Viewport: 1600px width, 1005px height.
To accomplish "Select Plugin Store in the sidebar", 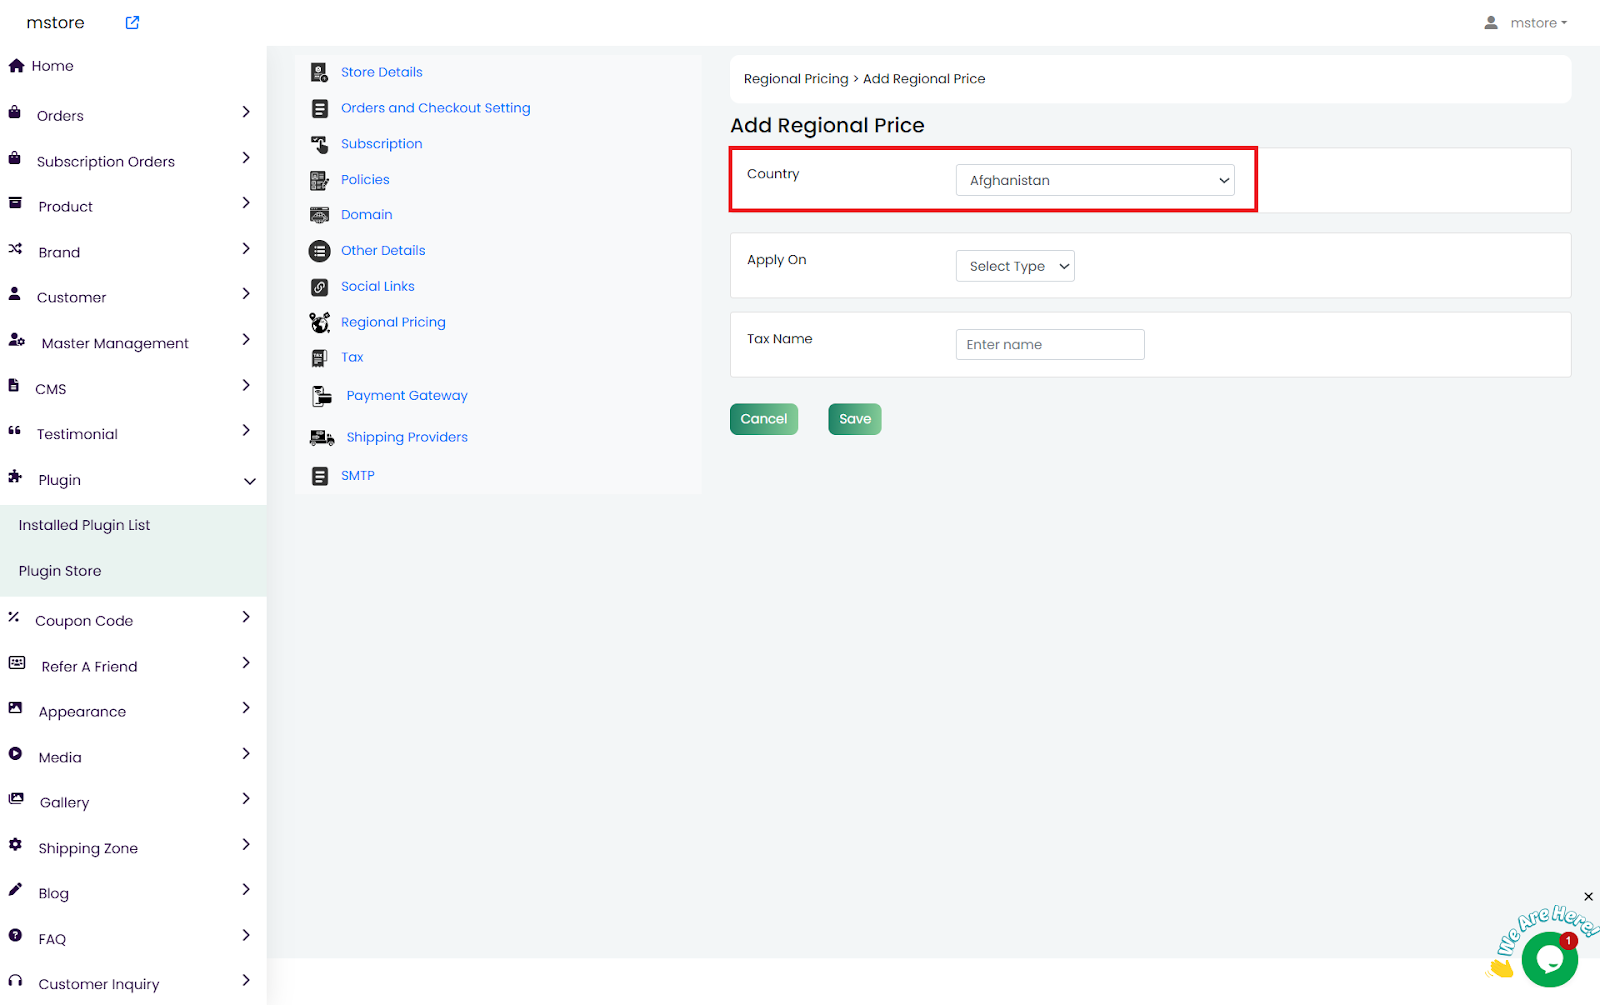I will pyautogui.click(x=60, y=571).
